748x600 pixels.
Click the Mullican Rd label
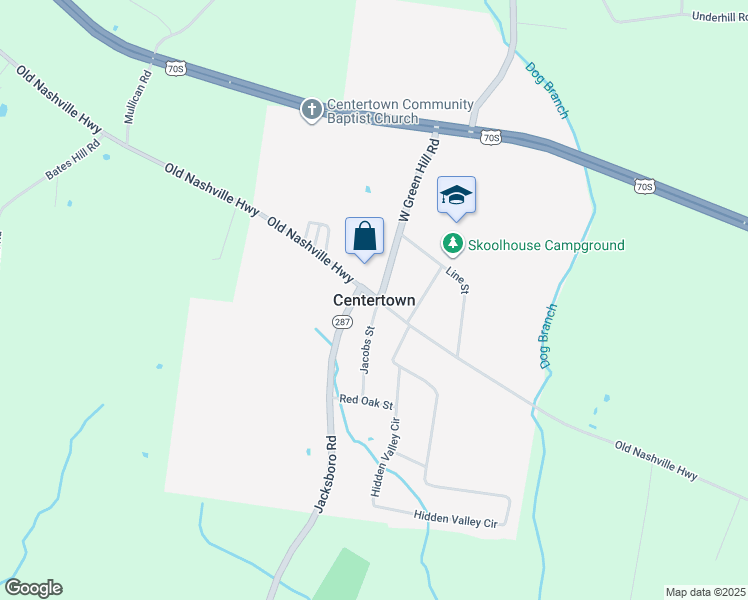(x=138, y=97)
